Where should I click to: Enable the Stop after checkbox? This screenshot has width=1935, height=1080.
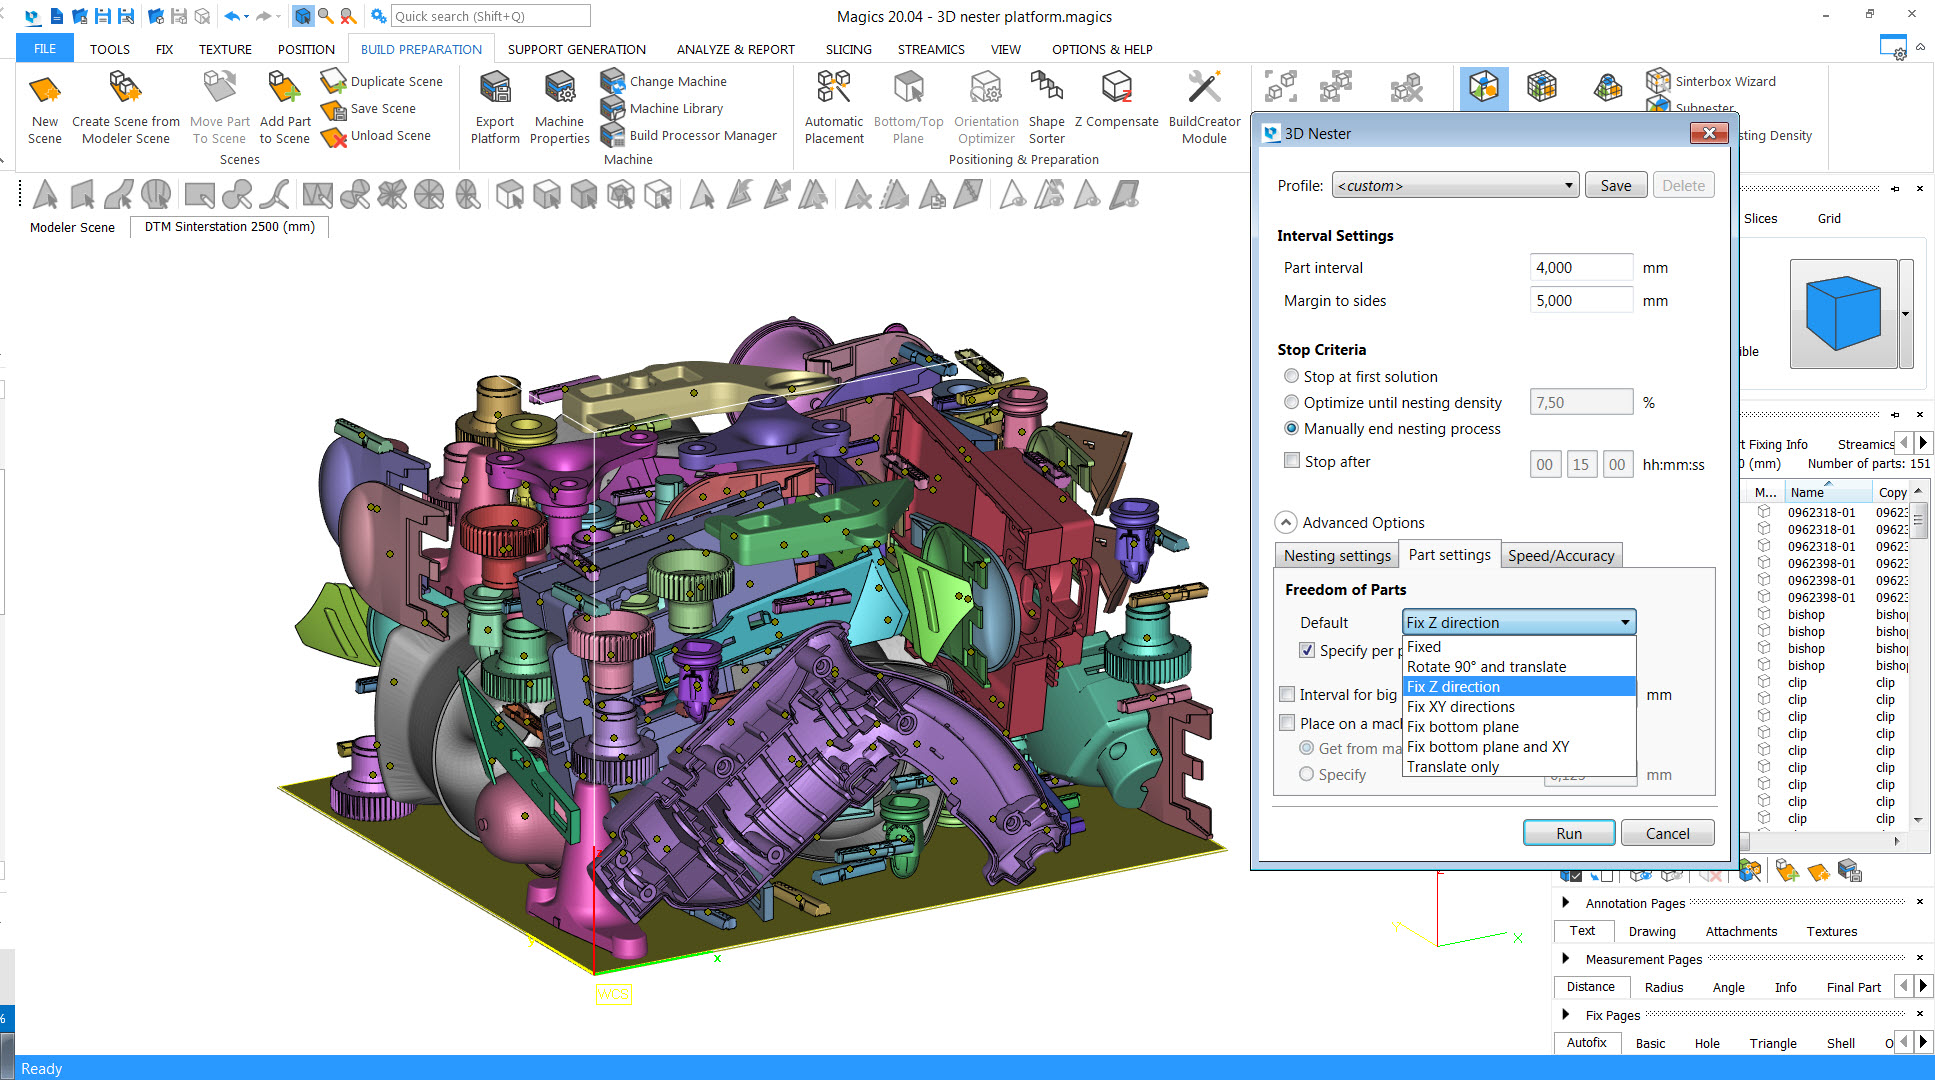(x=1292, y=460)
